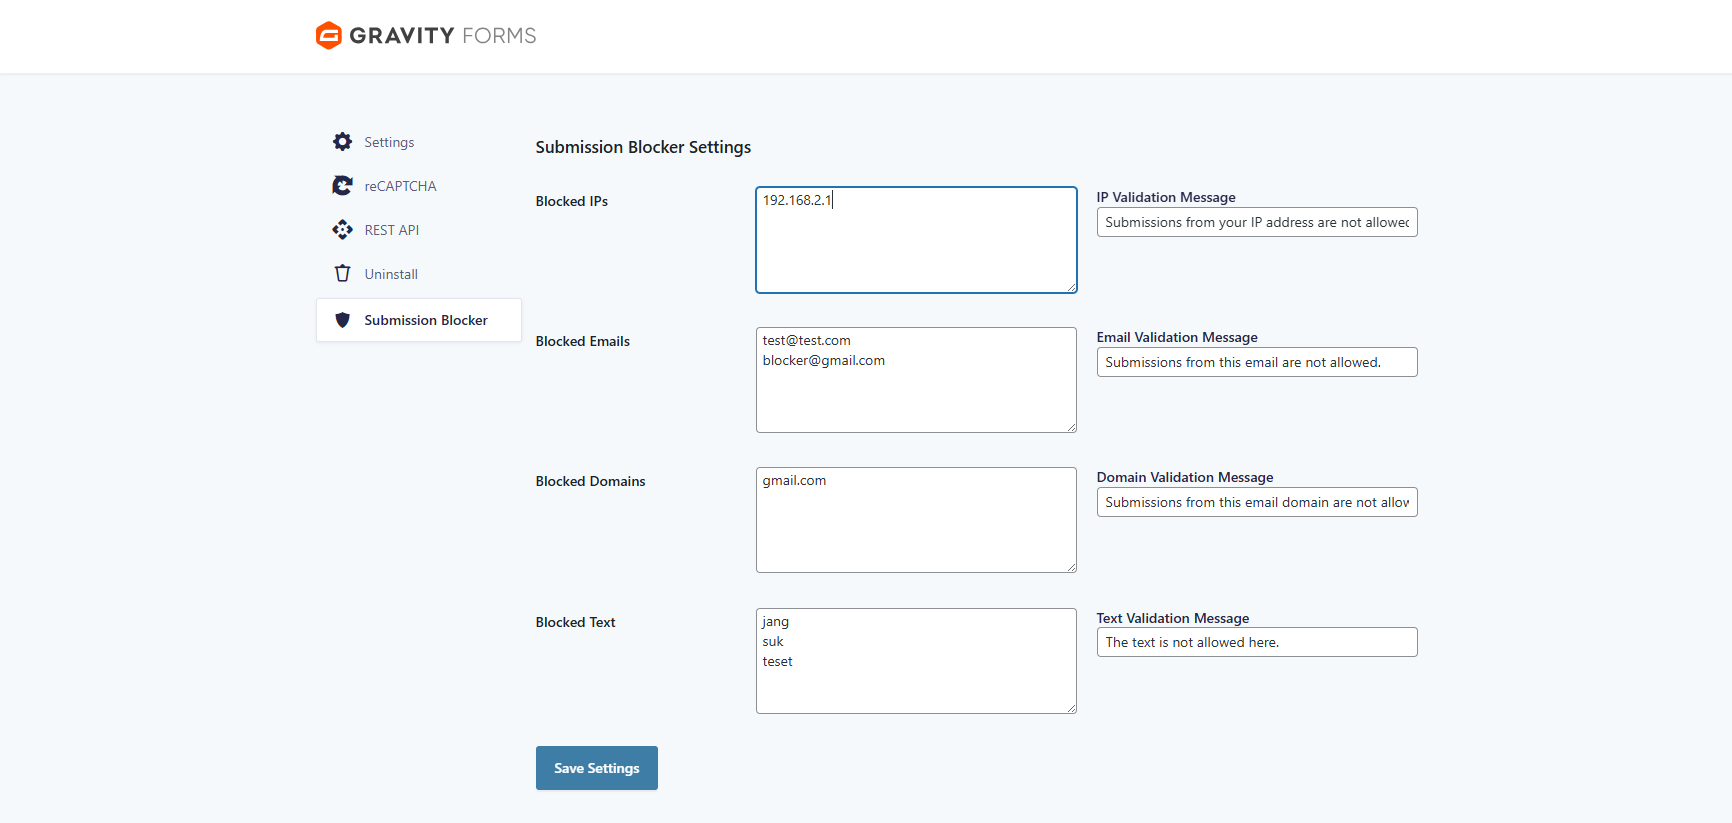Click inside the Blocked Text textarea
1732x823 pixels.
click(916, 661)
